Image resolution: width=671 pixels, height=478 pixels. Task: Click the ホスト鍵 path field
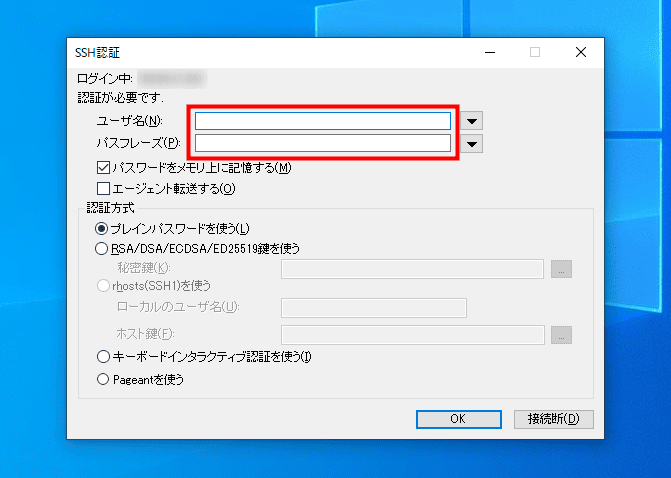click(x=413, y=335)
